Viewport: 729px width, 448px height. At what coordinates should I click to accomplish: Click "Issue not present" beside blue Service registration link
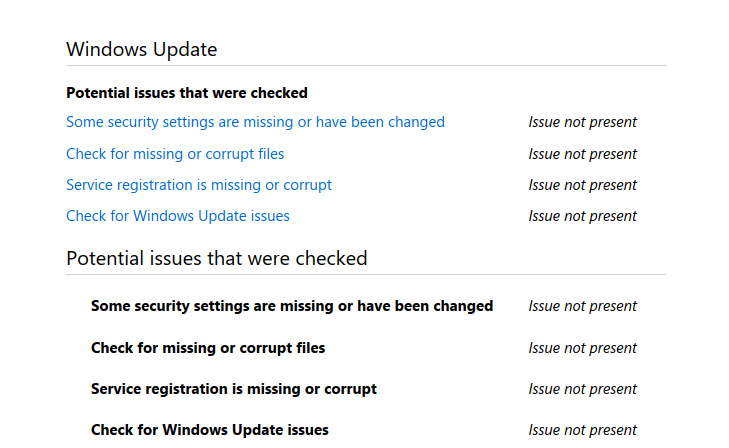582,185
